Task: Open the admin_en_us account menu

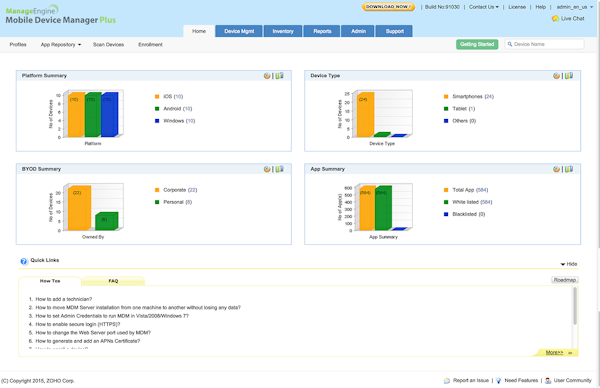Action: (575, 7)
